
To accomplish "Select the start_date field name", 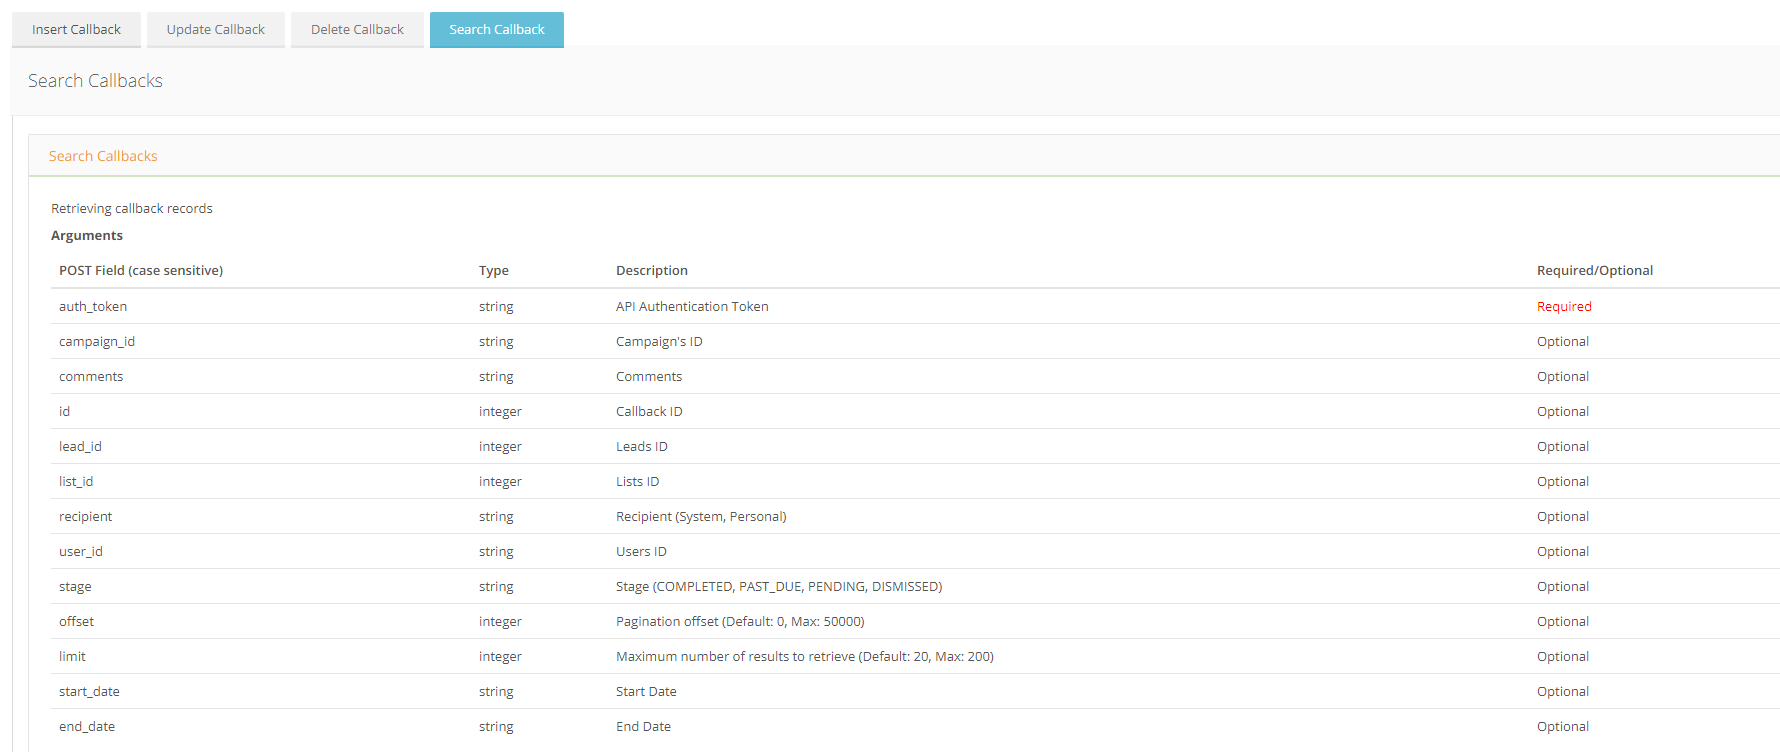I will [89, 692].
